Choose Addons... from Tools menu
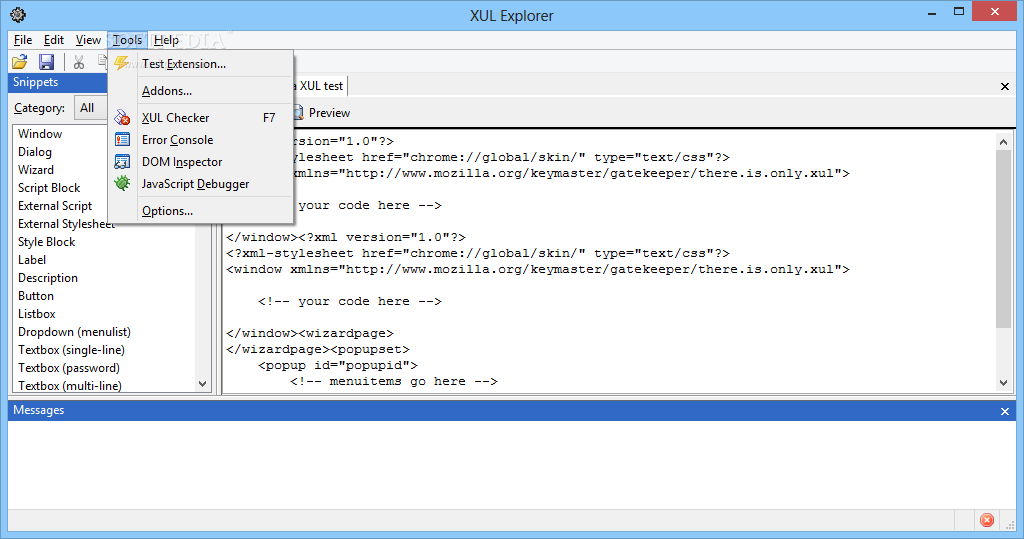The height and width of the screenshot is (539, 1024). (200, 91)
